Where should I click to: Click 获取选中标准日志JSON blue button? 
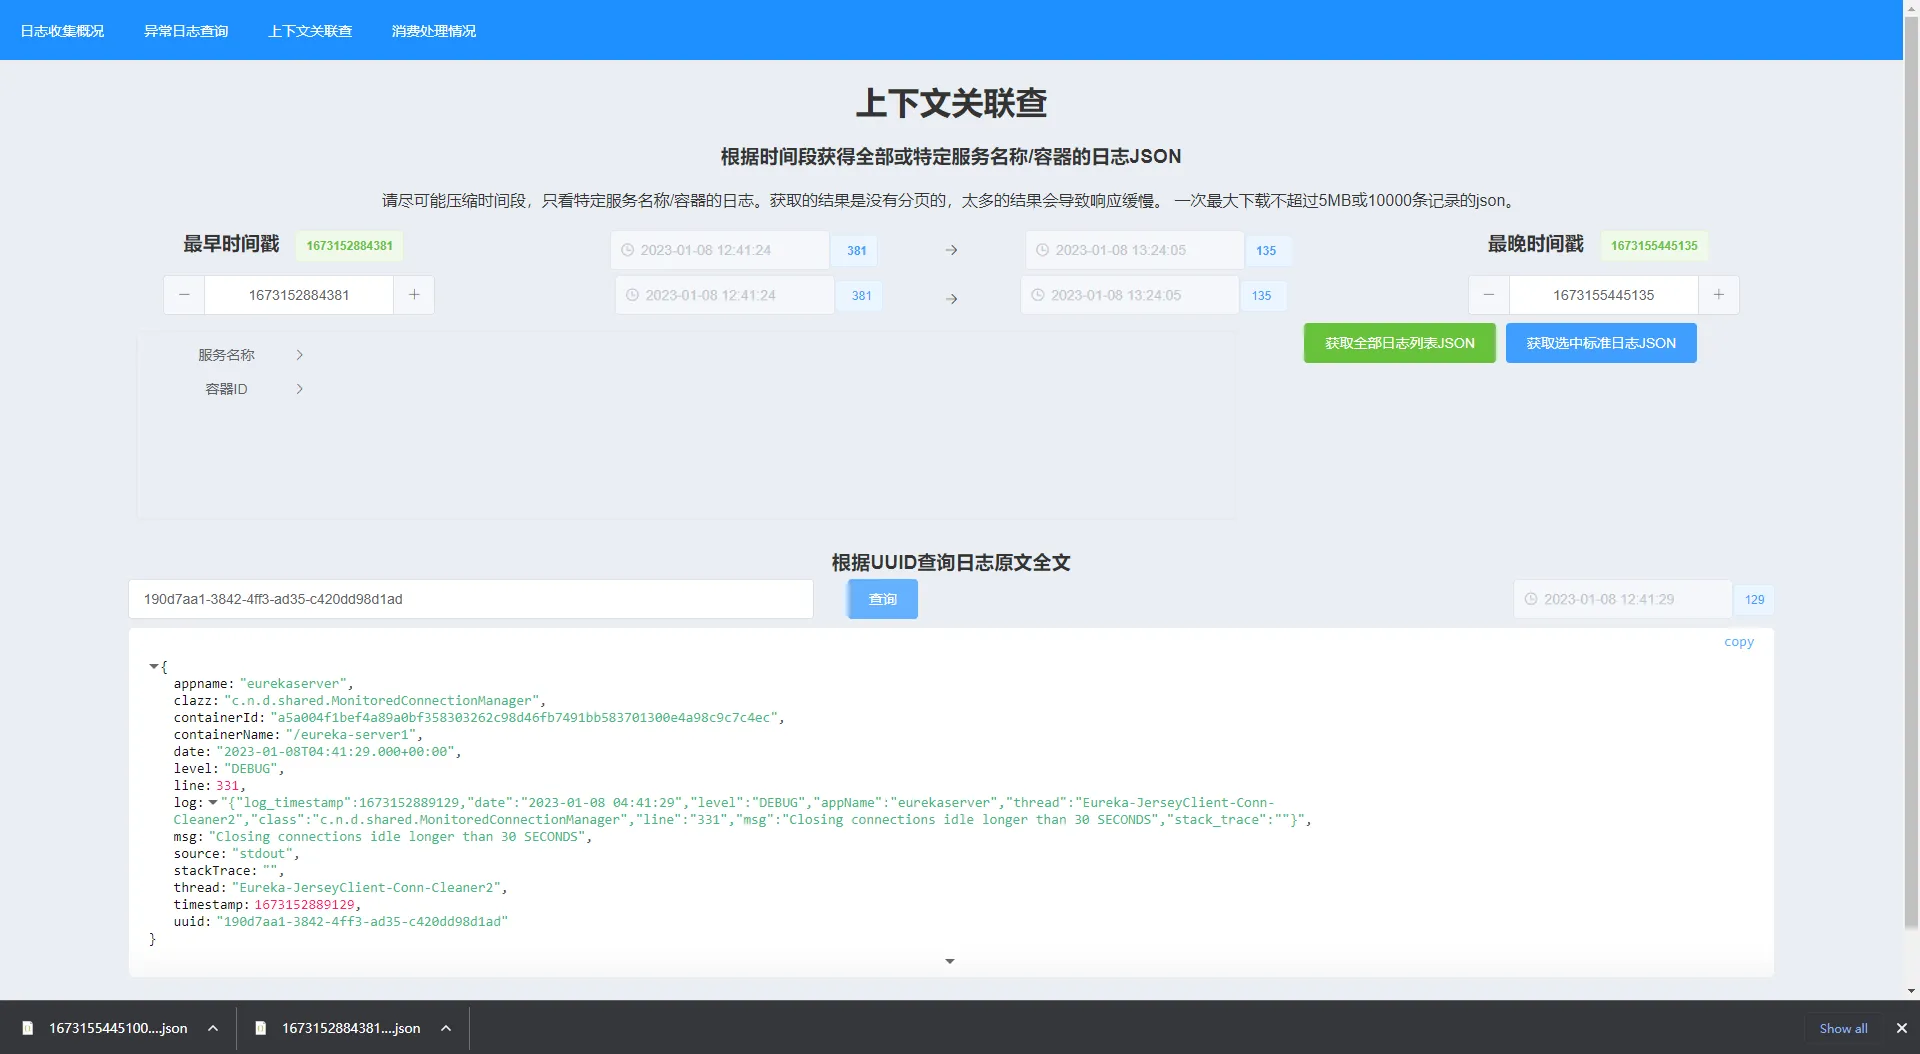(1600, 343)
